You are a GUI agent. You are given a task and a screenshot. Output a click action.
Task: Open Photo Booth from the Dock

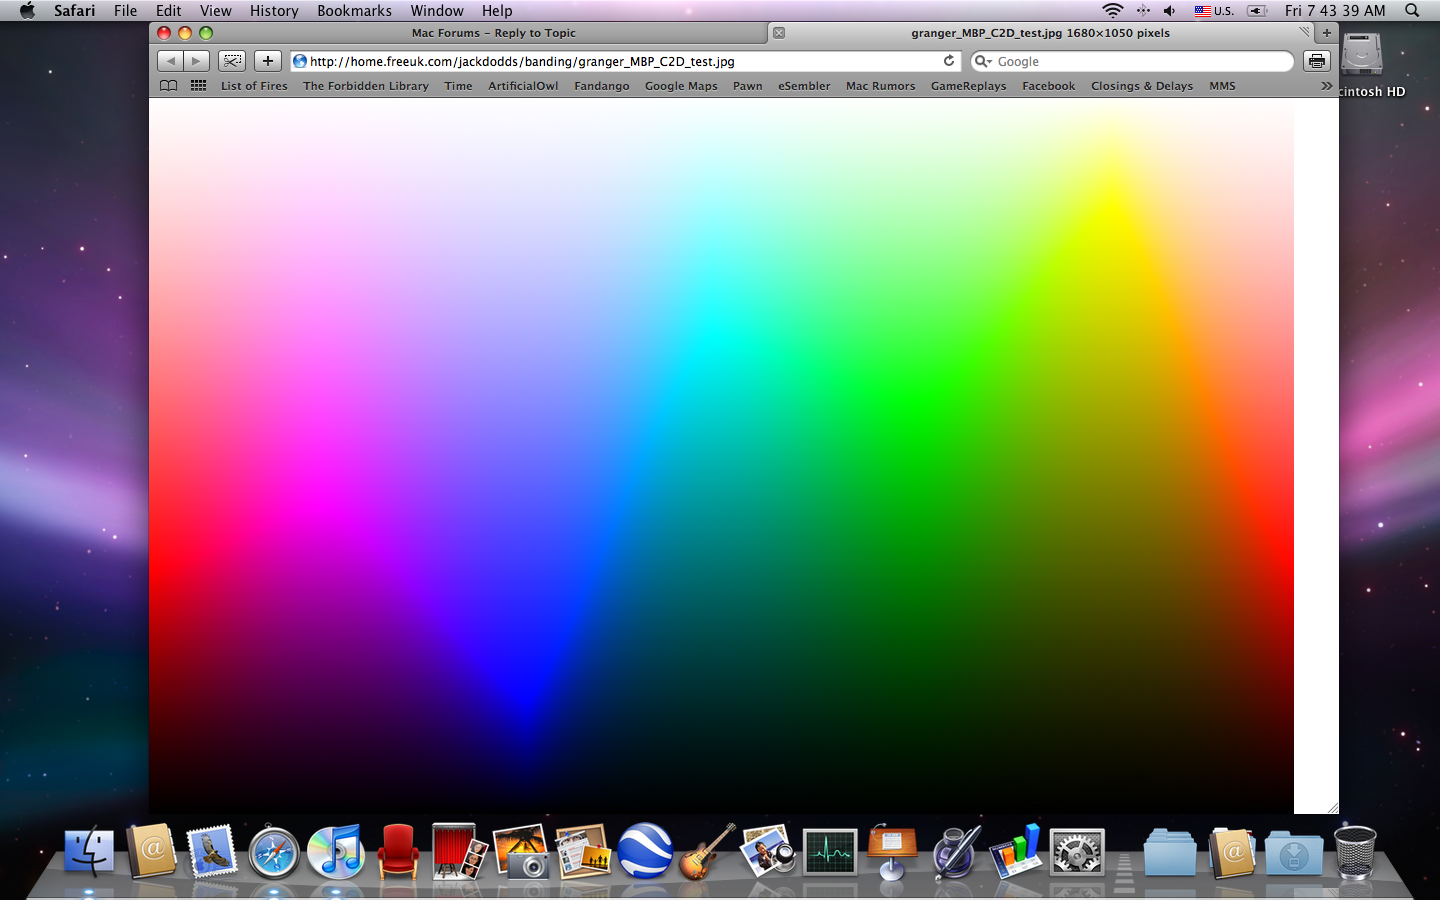(459, 852)
